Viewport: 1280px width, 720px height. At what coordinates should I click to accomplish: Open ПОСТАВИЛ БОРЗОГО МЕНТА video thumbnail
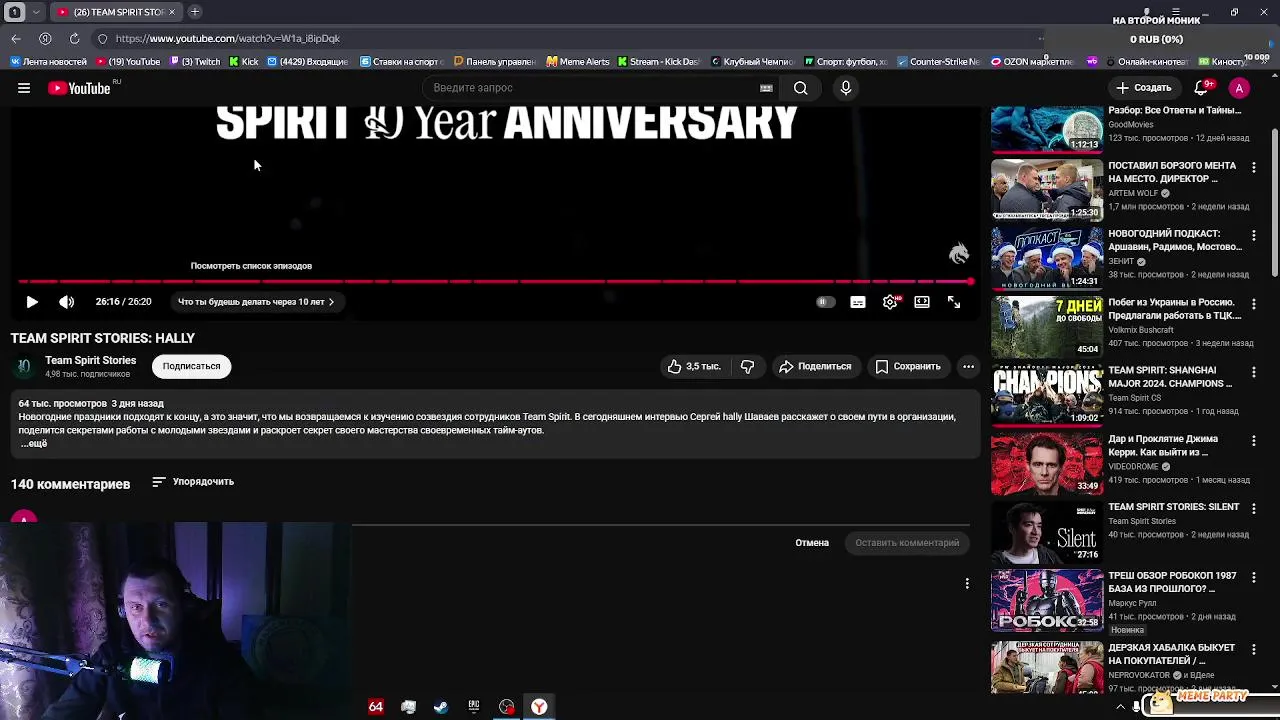click(1047, 190)
